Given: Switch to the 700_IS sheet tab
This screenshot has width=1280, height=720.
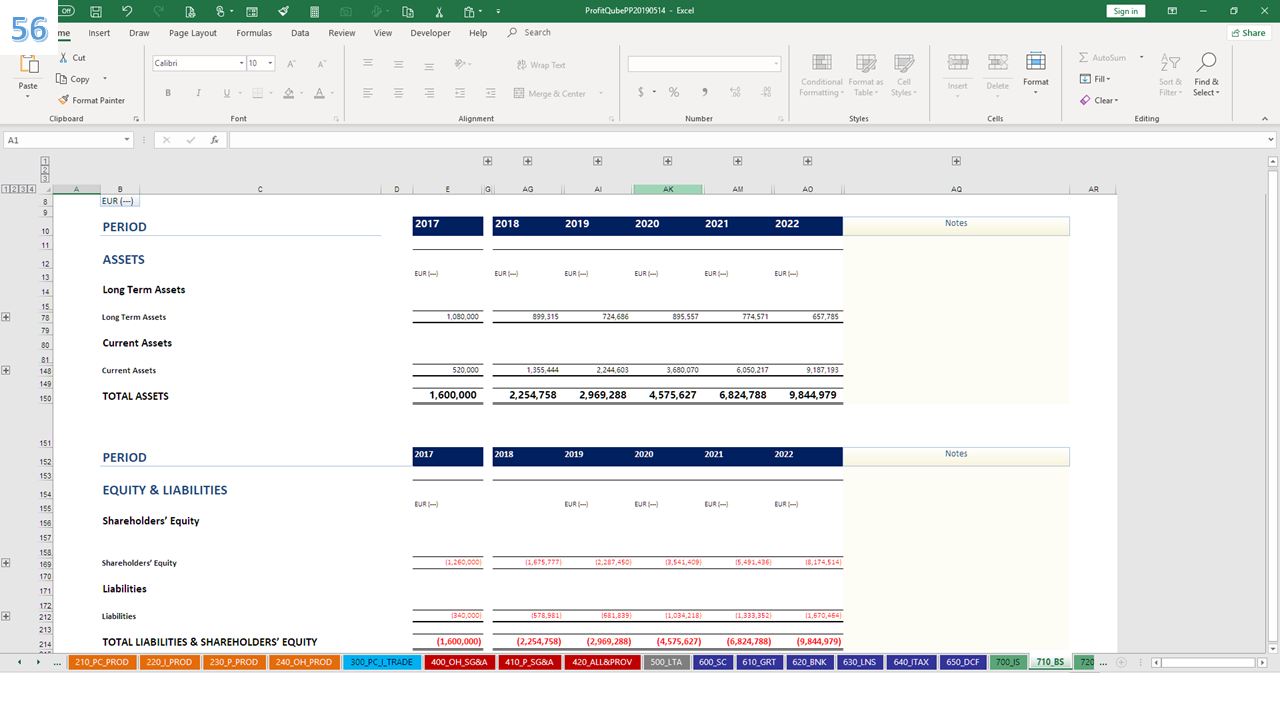Looking at the screenshot, I should pos(1008,662).
